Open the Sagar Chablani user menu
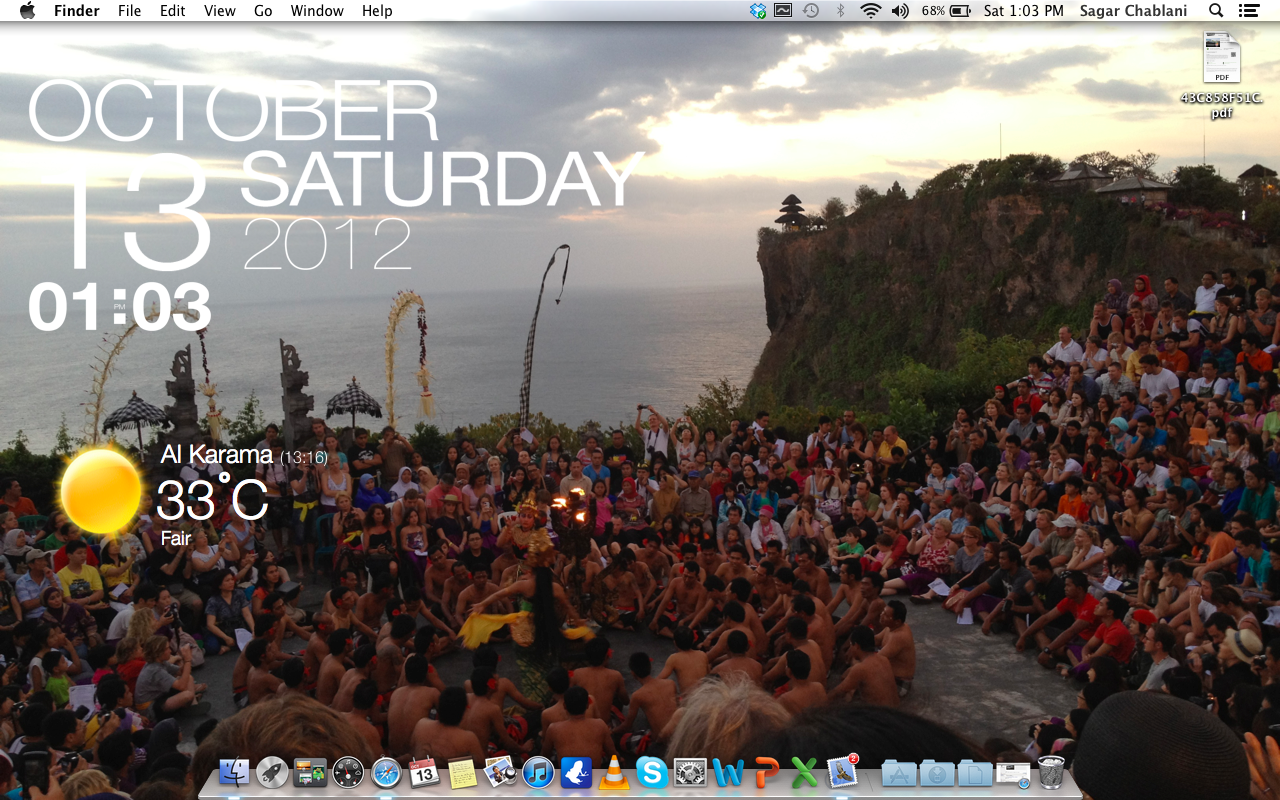This screenshot has height=800, width=1280. point(1133,11)
